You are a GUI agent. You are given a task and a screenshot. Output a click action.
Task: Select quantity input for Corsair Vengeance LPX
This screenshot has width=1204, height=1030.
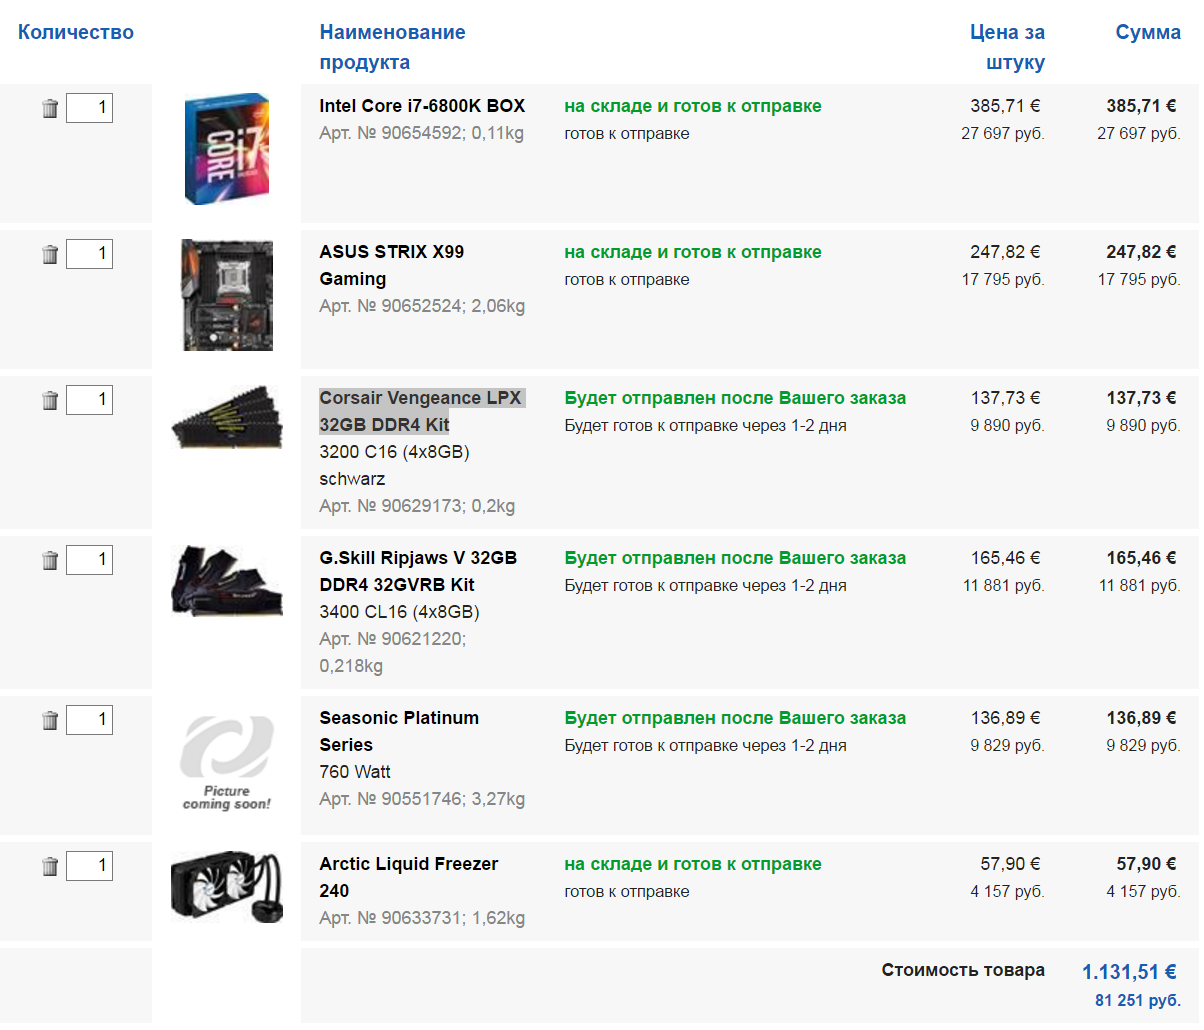coord(89,400)
